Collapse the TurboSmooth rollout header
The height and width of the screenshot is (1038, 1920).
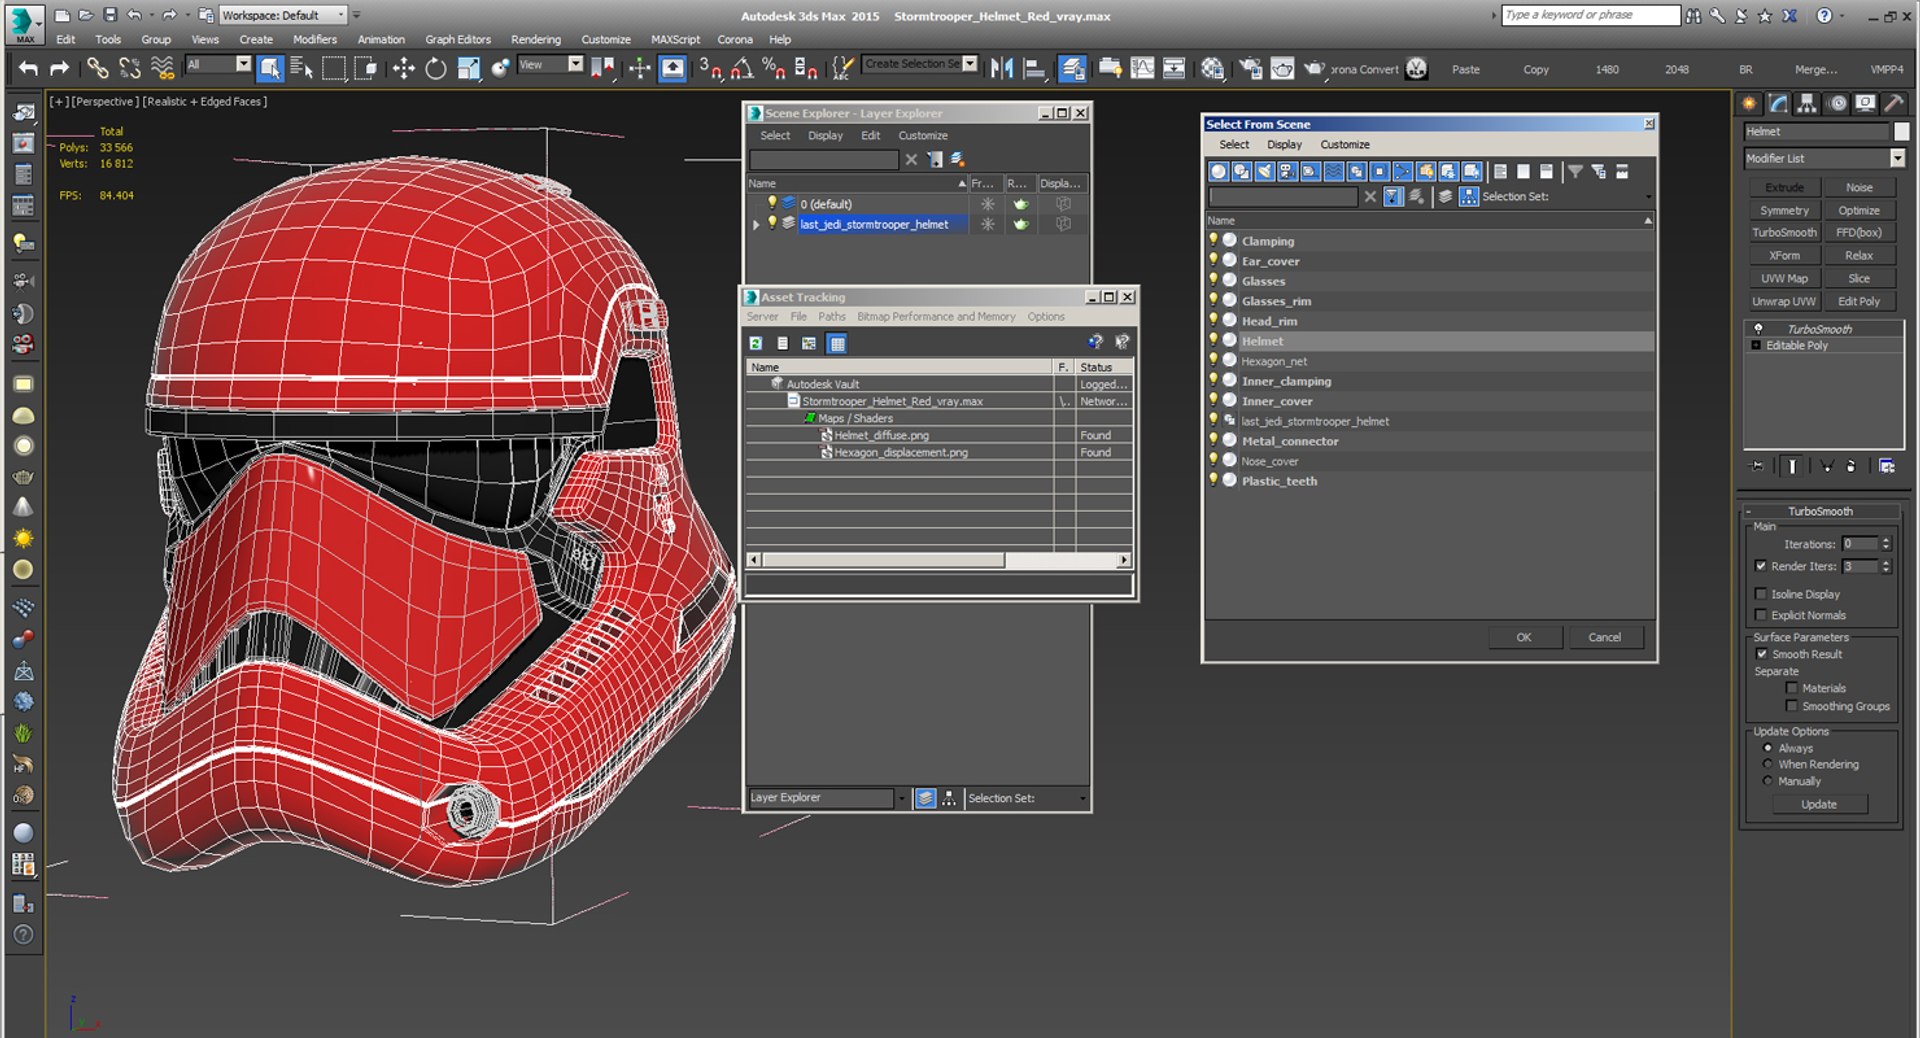click(x=1820, y=511)
